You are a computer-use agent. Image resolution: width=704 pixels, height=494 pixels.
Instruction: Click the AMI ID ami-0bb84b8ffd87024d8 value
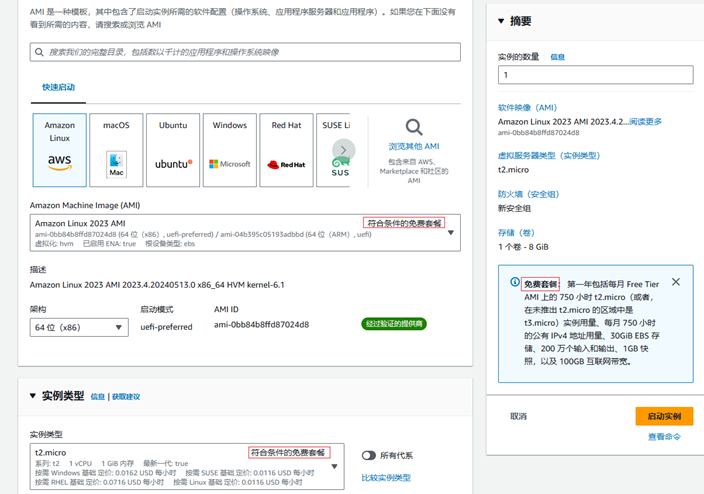[x=261, y=325]
